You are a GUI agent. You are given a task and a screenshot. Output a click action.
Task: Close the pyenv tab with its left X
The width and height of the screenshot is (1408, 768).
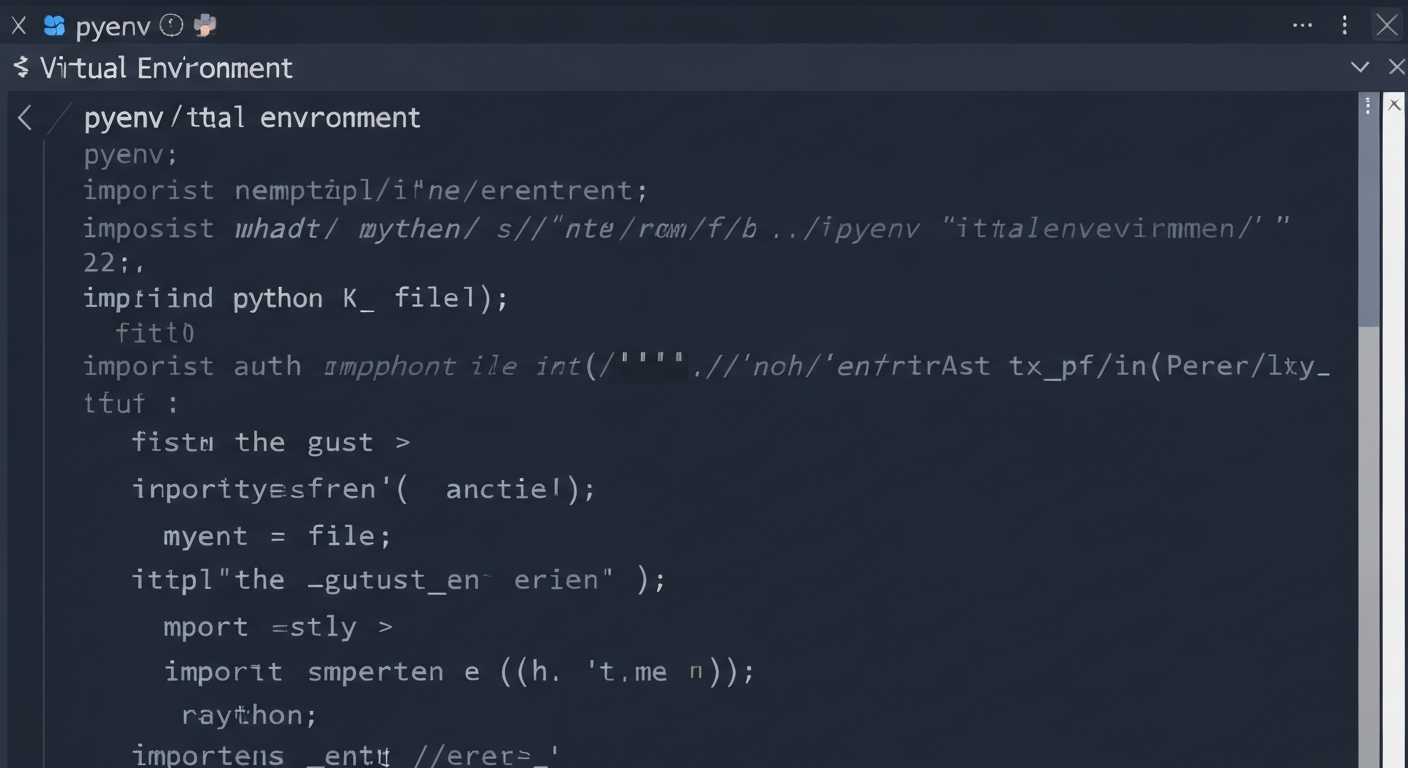pos(18,26)
